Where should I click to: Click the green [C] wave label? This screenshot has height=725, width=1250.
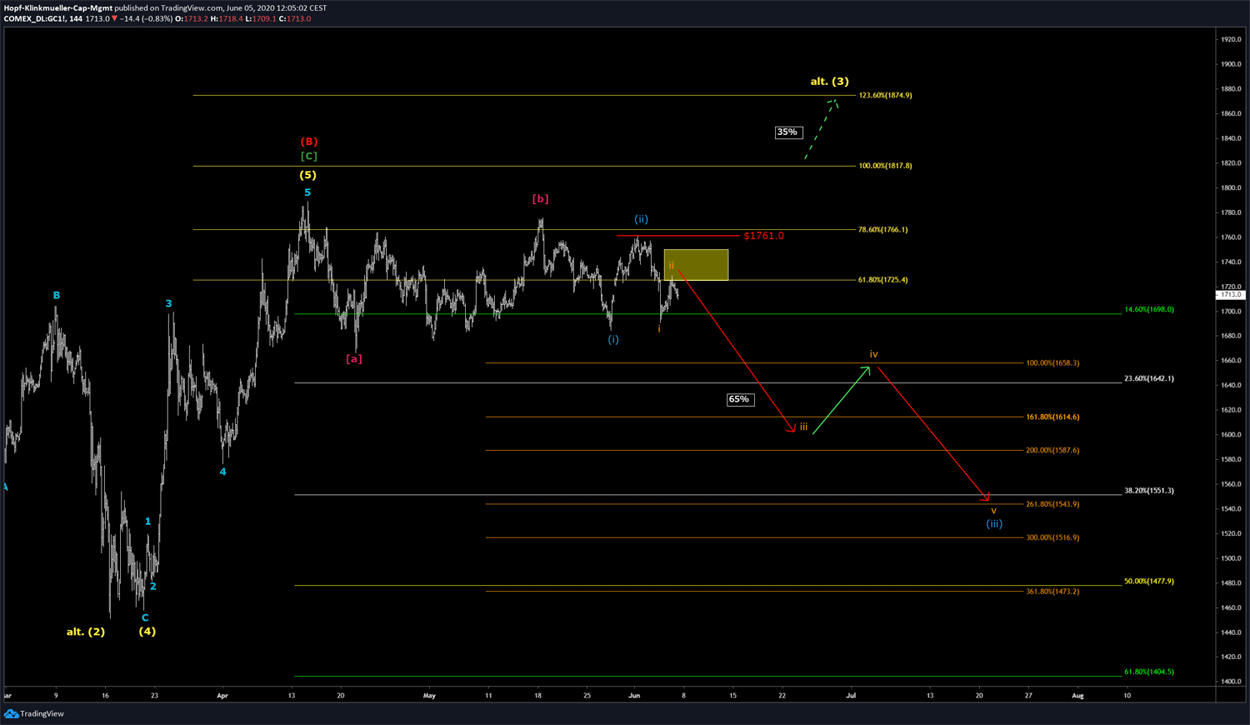pyautogui.click(x=309, y=156)
